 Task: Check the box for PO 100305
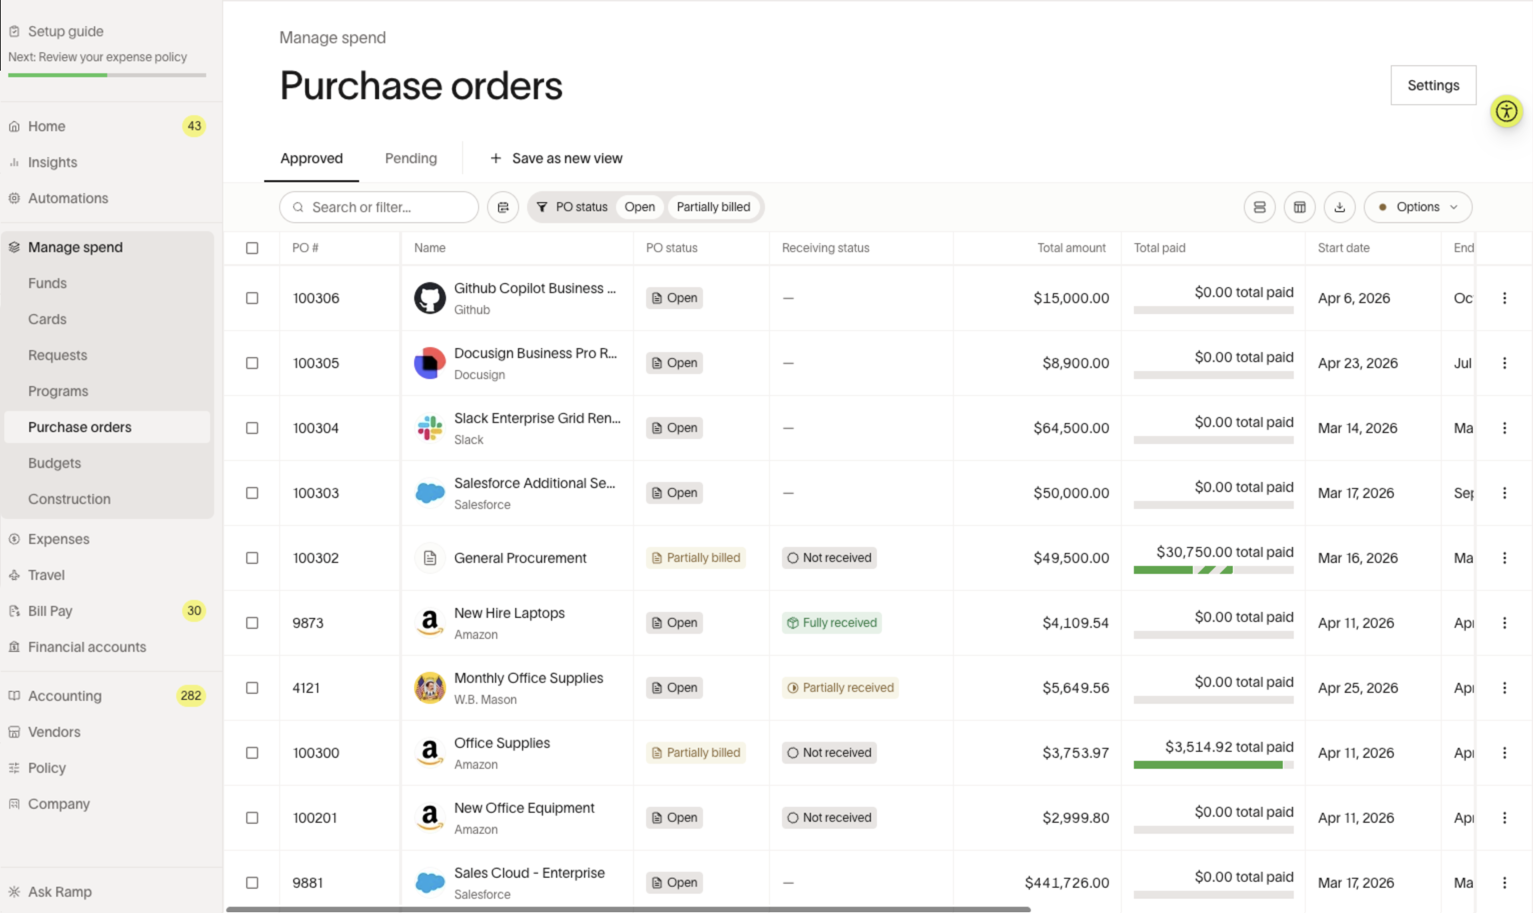click(x=252, y=363)
